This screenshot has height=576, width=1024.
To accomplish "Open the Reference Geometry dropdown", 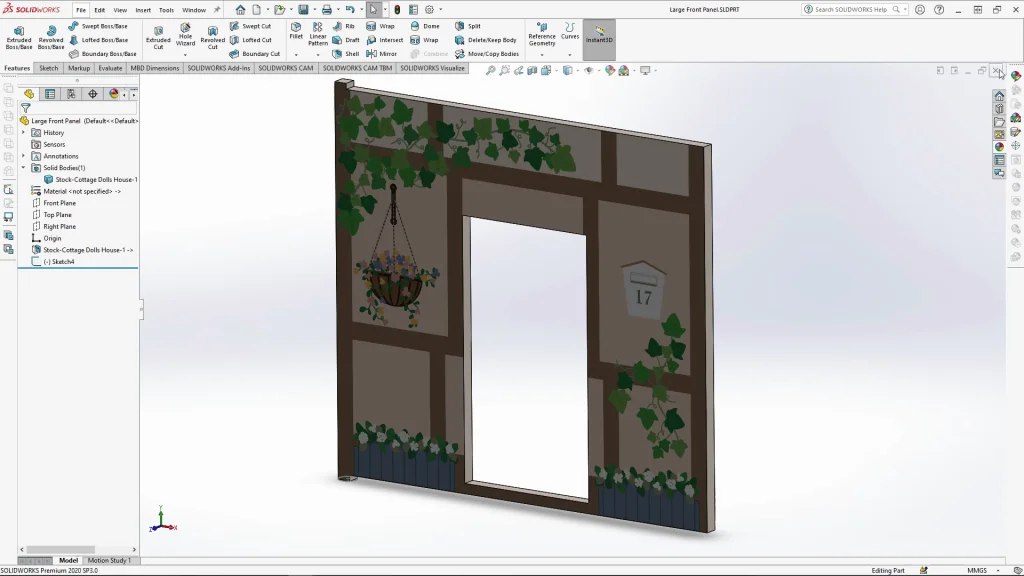I will pyautogui.click(x=542, y=36).
